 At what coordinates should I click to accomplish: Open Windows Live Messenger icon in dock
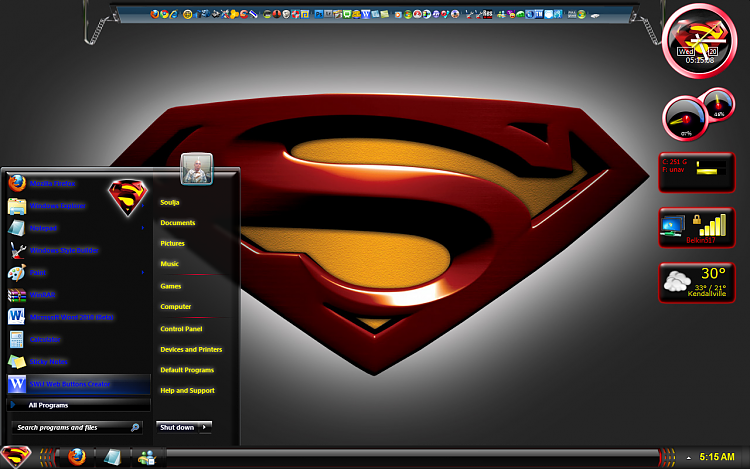(x=502, y=14)
